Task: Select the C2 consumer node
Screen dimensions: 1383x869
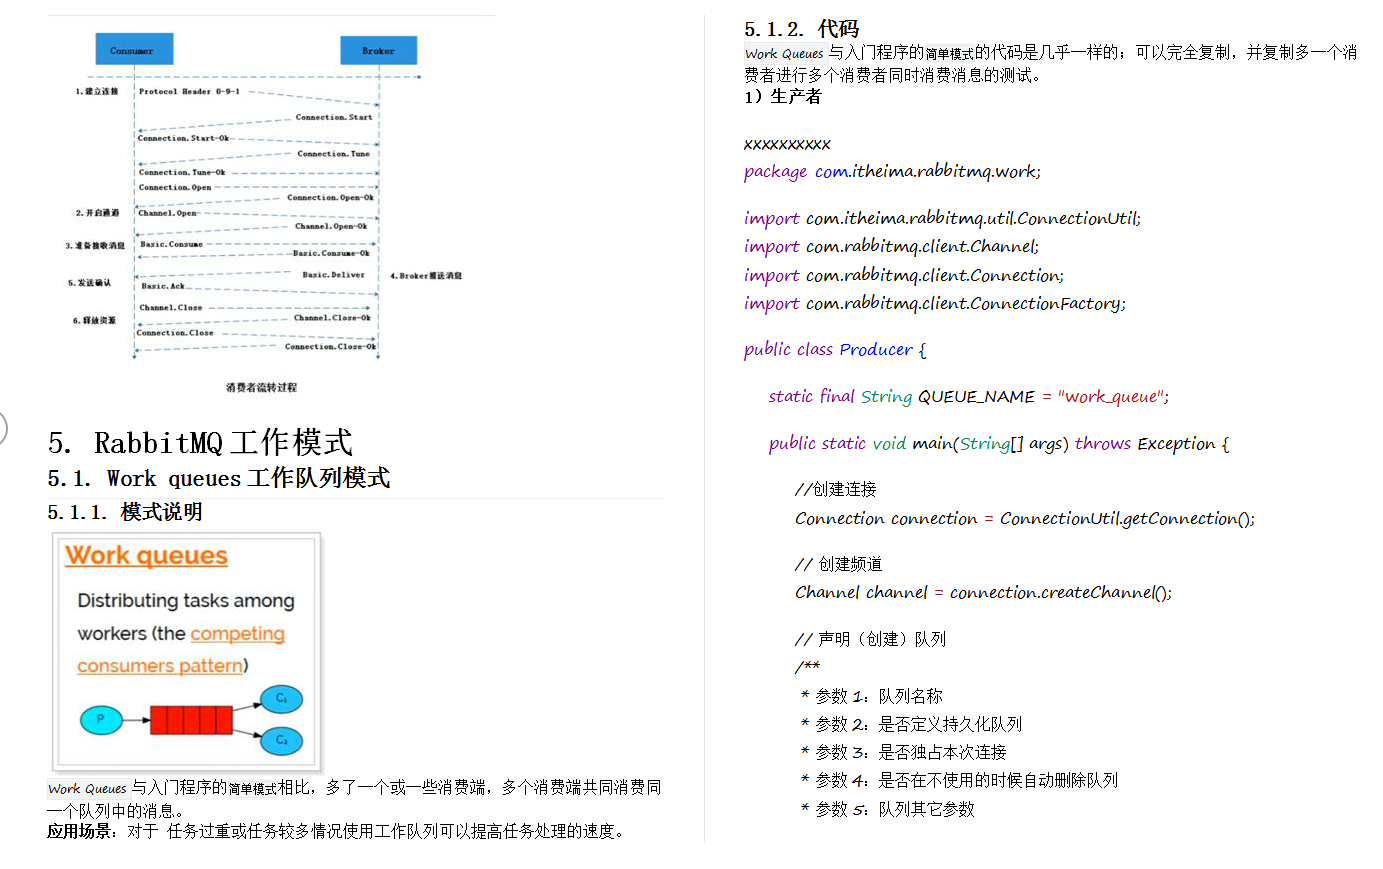Action: [x=281, y=740]
